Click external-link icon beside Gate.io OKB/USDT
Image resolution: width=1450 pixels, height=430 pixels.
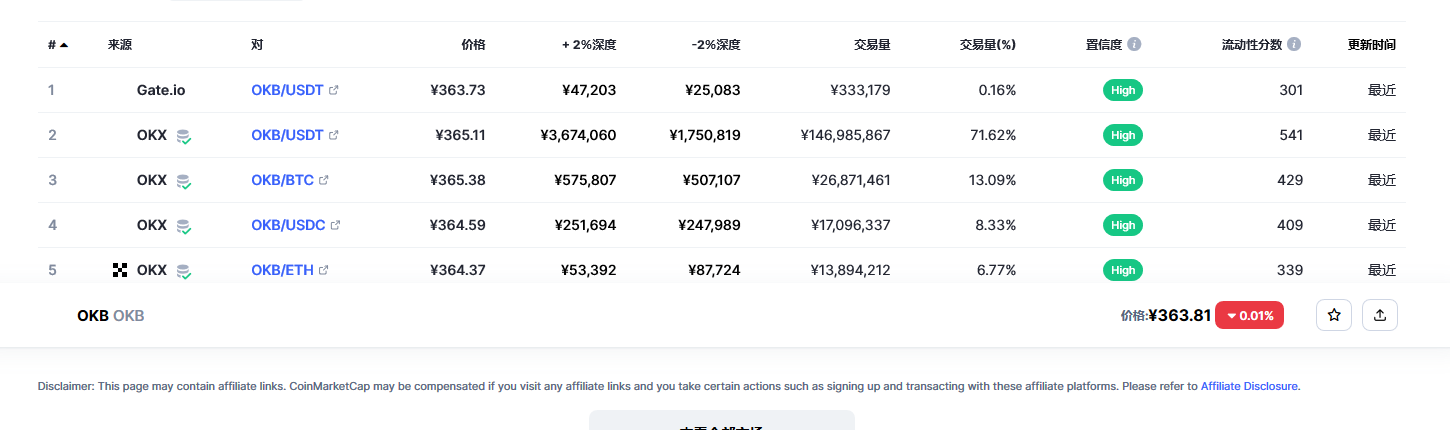click(334, 91)
